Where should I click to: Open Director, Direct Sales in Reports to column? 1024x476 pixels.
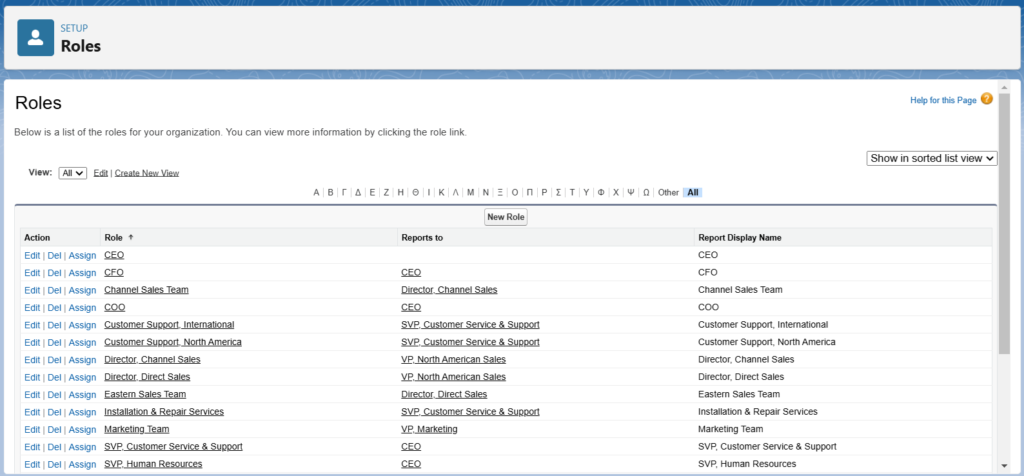tap(444, 394)
